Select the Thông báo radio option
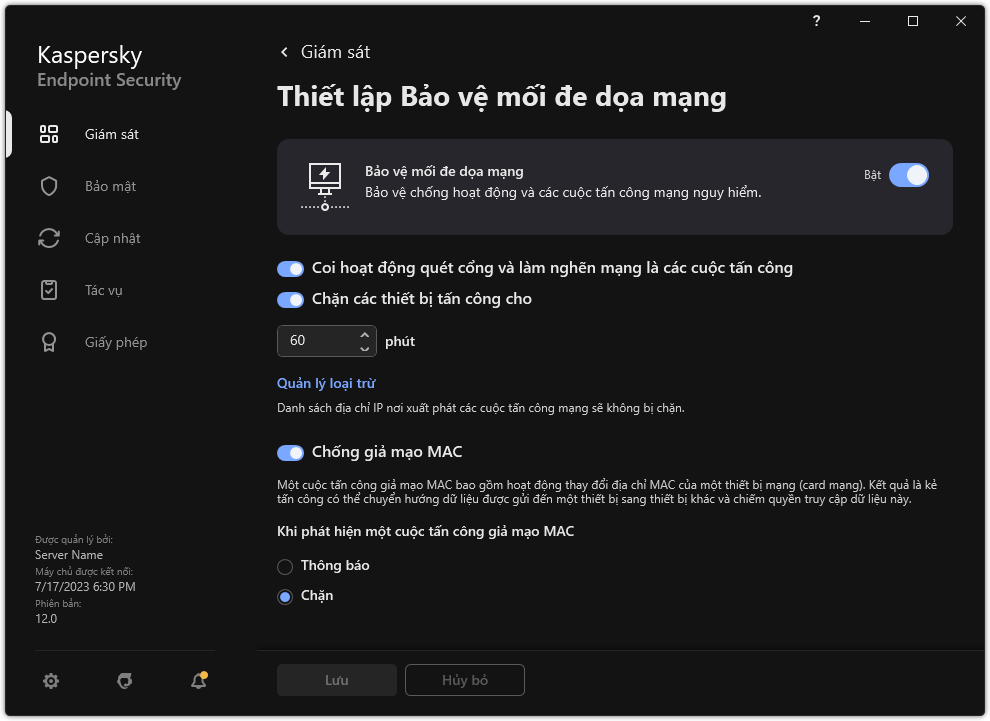 pyautogui.click(x=286, y=566)
